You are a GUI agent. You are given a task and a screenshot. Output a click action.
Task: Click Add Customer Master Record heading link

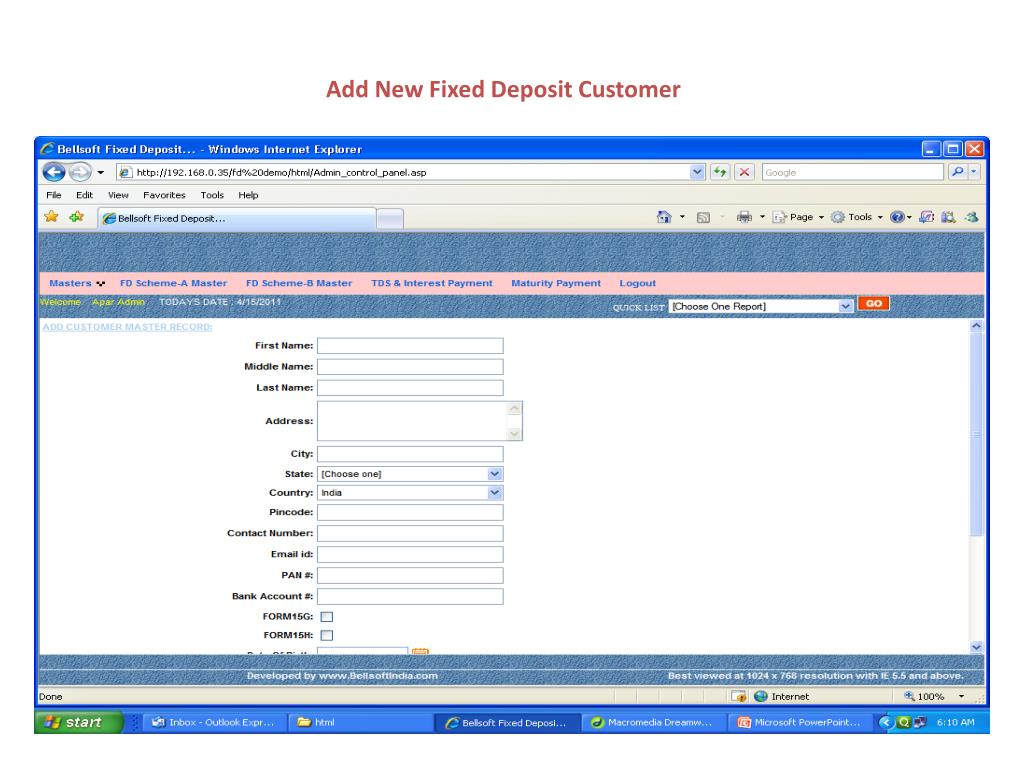127,327
